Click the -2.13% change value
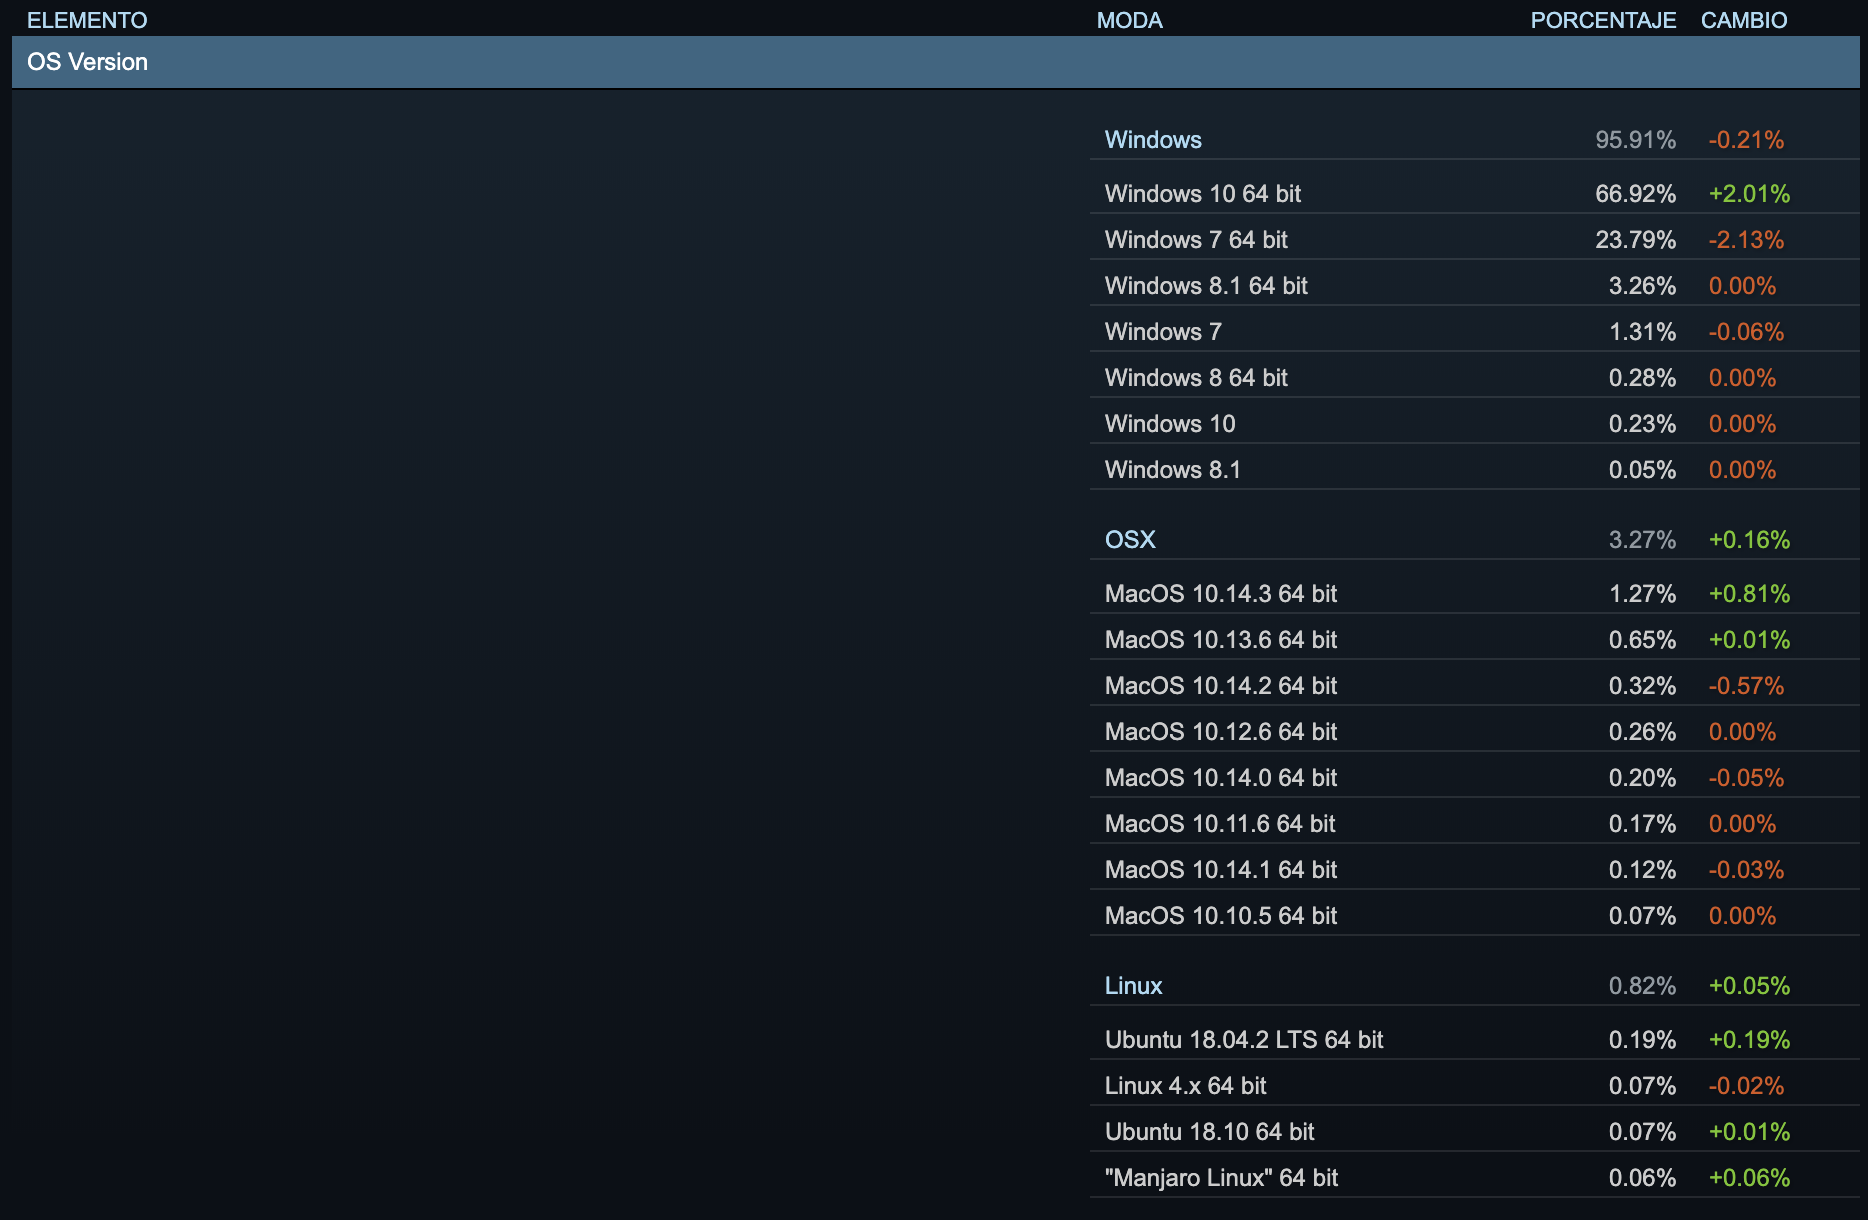 tap(1746, 240)
